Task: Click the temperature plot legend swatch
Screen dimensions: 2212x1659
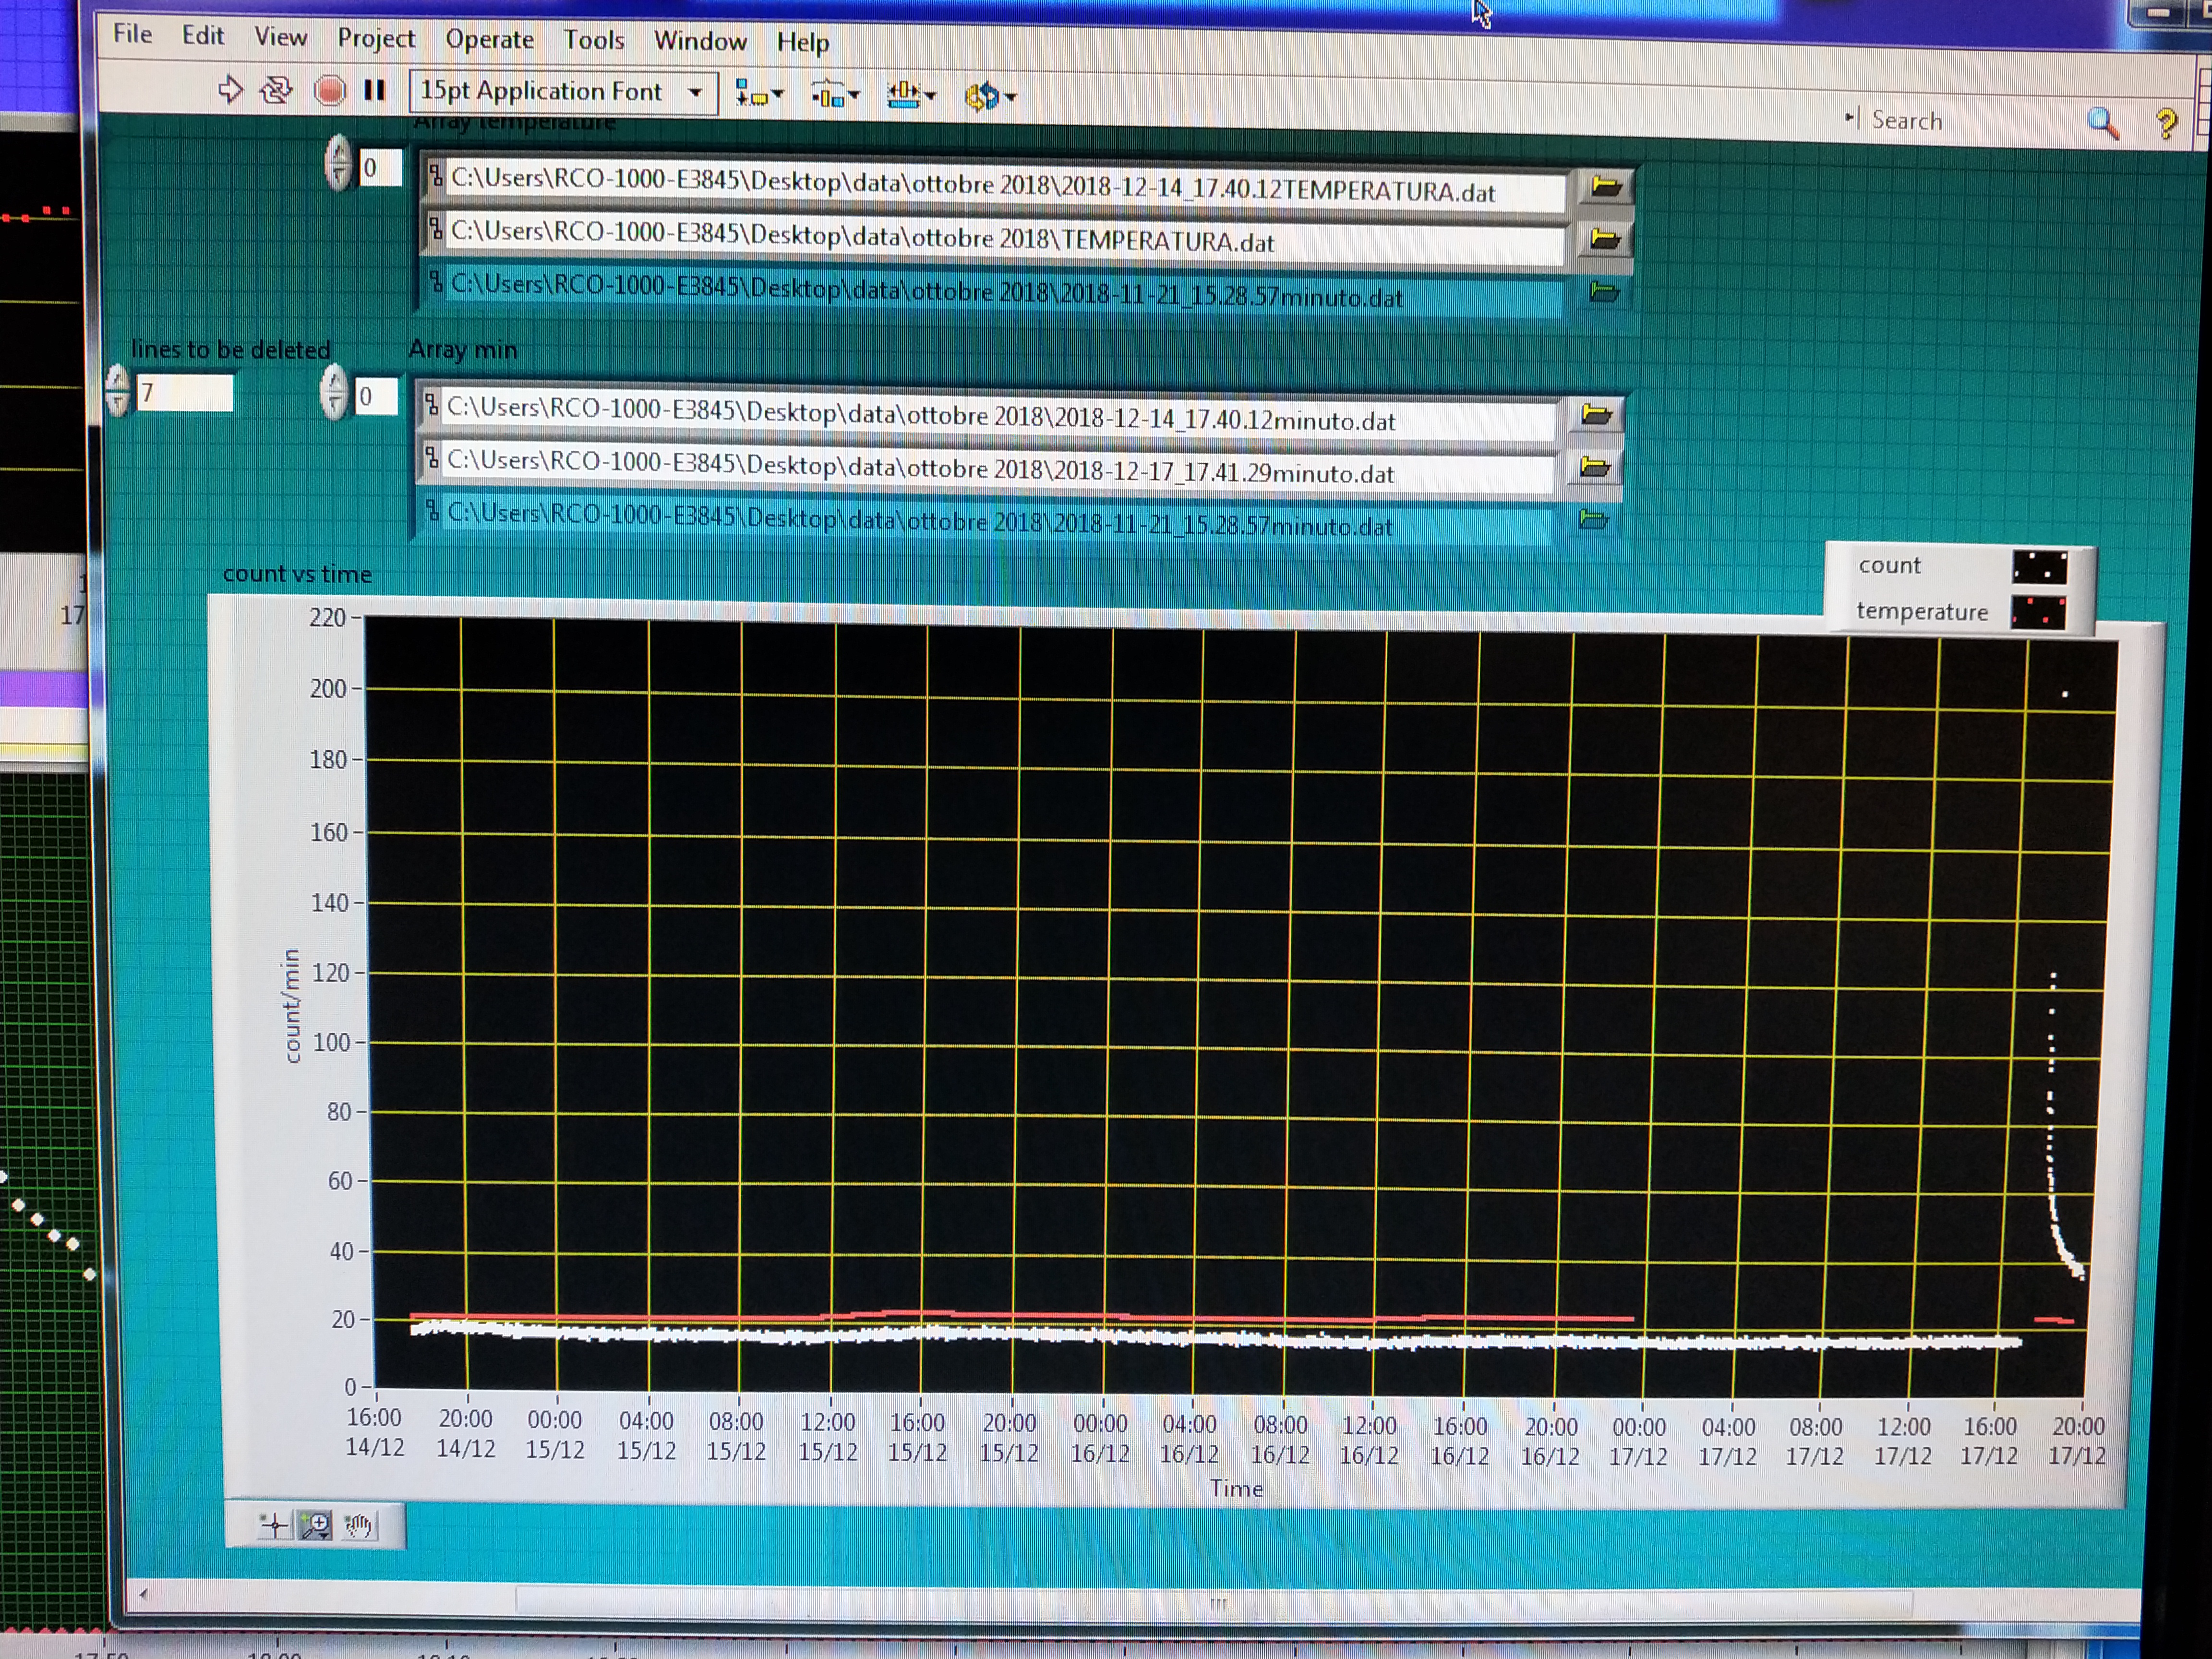Action: (x=2038, y=612)
